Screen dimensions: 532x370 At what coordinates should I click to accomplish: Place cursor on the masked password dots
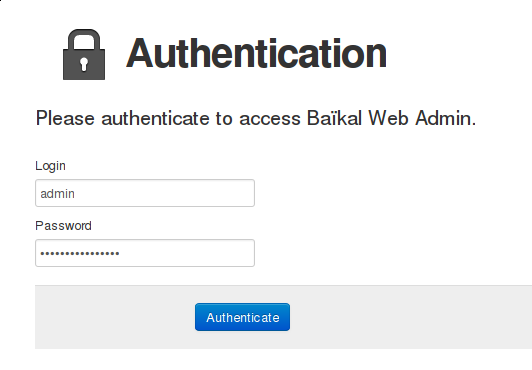point(80,253)
